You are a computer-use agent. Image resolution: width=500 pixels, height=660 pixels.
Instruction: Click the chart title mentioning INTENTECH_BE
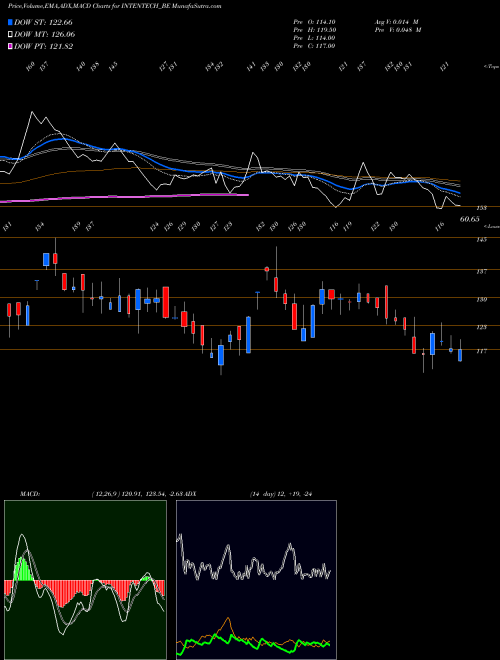(x=114, y=6)
